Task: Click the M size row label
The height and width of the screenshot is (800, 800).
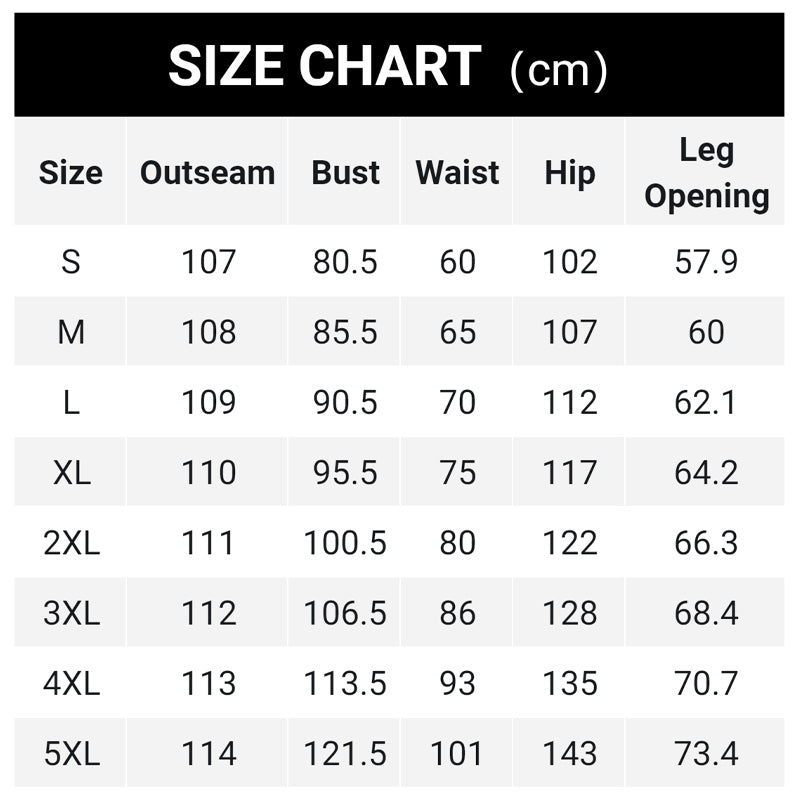Action: click(71, 332)
